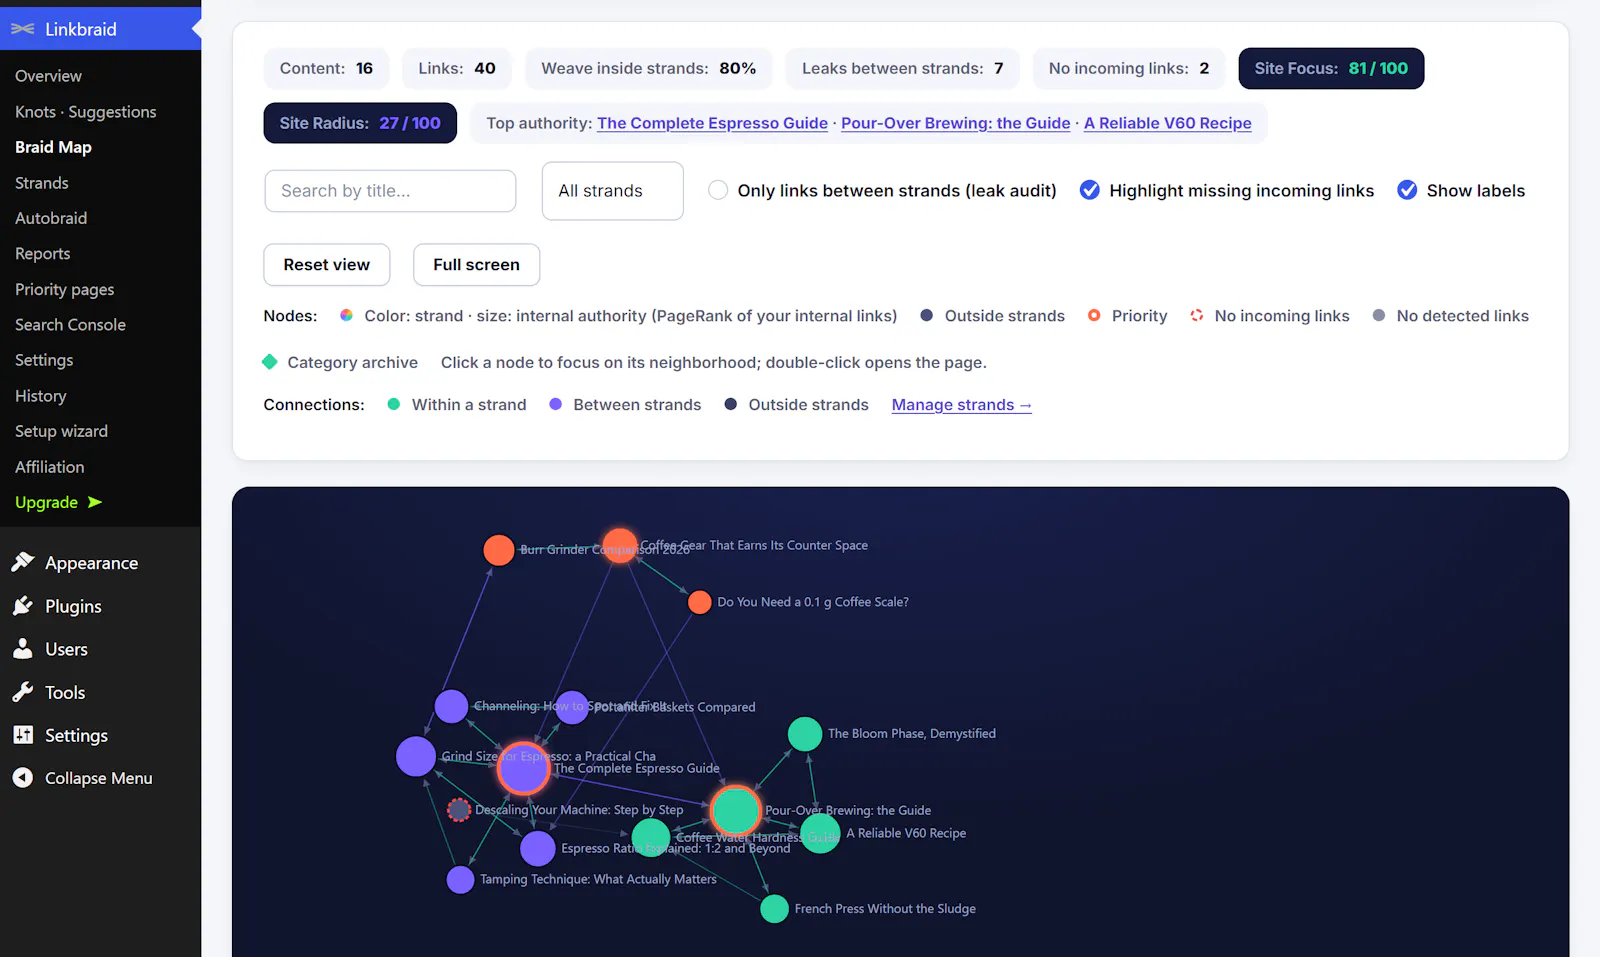Click the Users person icon

coord(23,648)
